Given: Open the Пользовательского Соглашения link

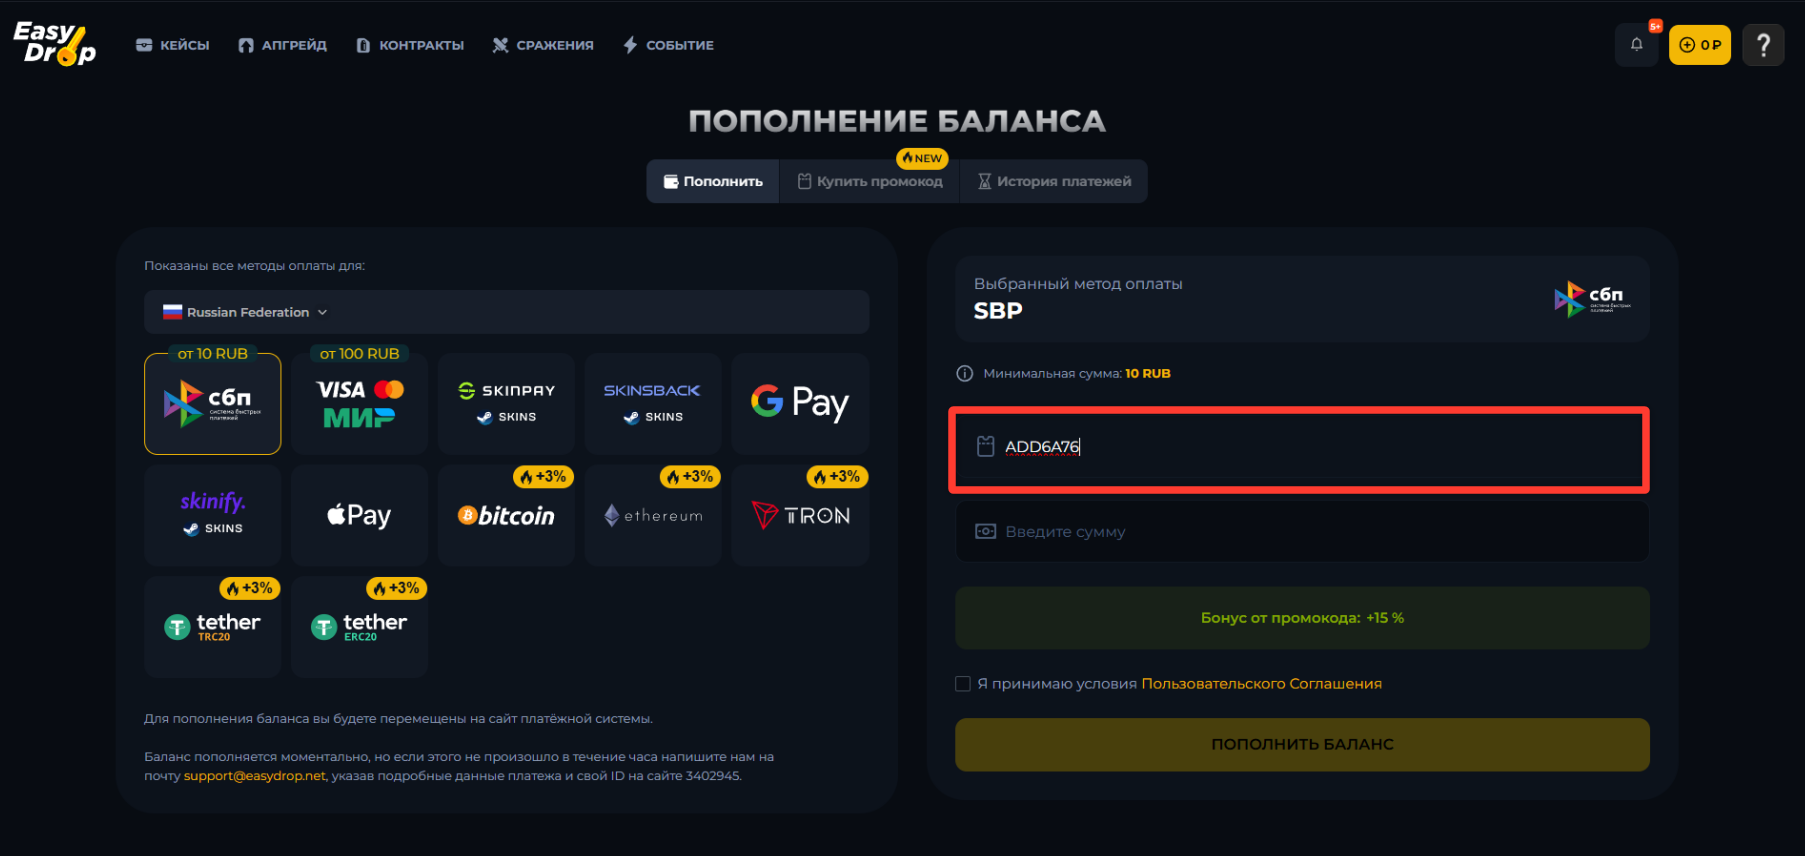Looking at the screenshot, I should [x=1261, y=683].
